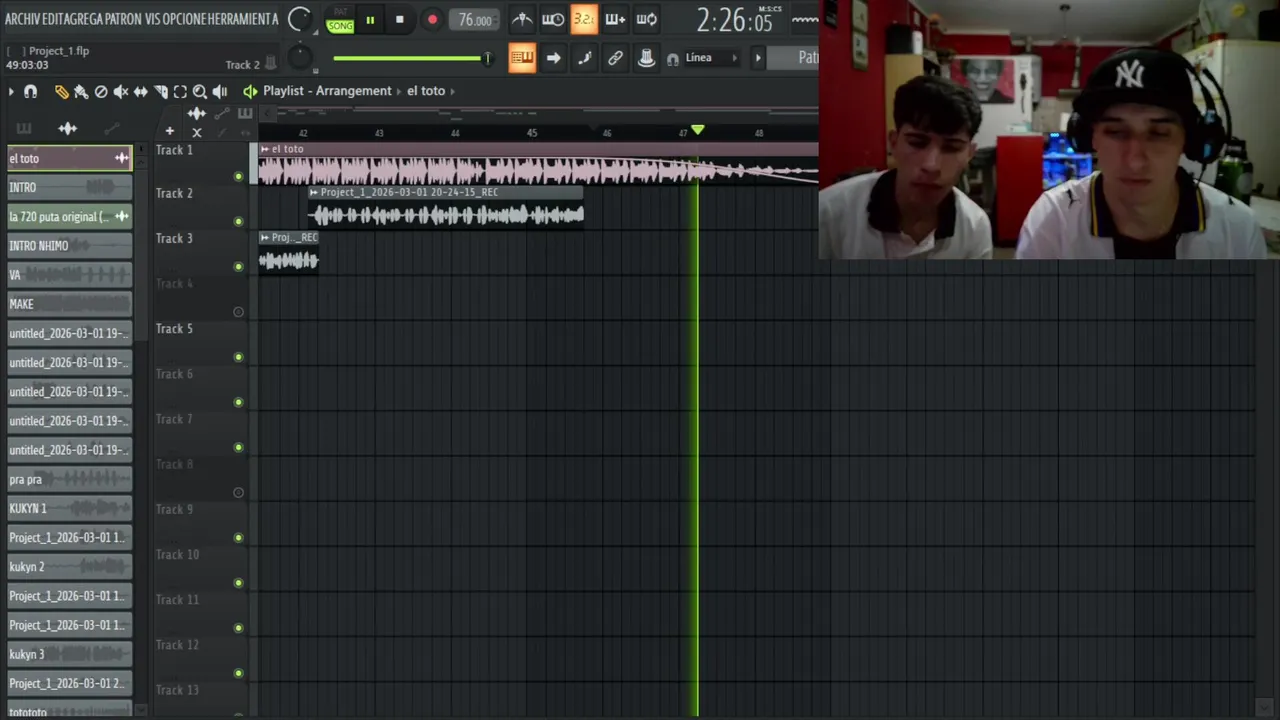Open the playlist options menu arrow
Screen dimensions: 1280x720
(x=11, y=91)
